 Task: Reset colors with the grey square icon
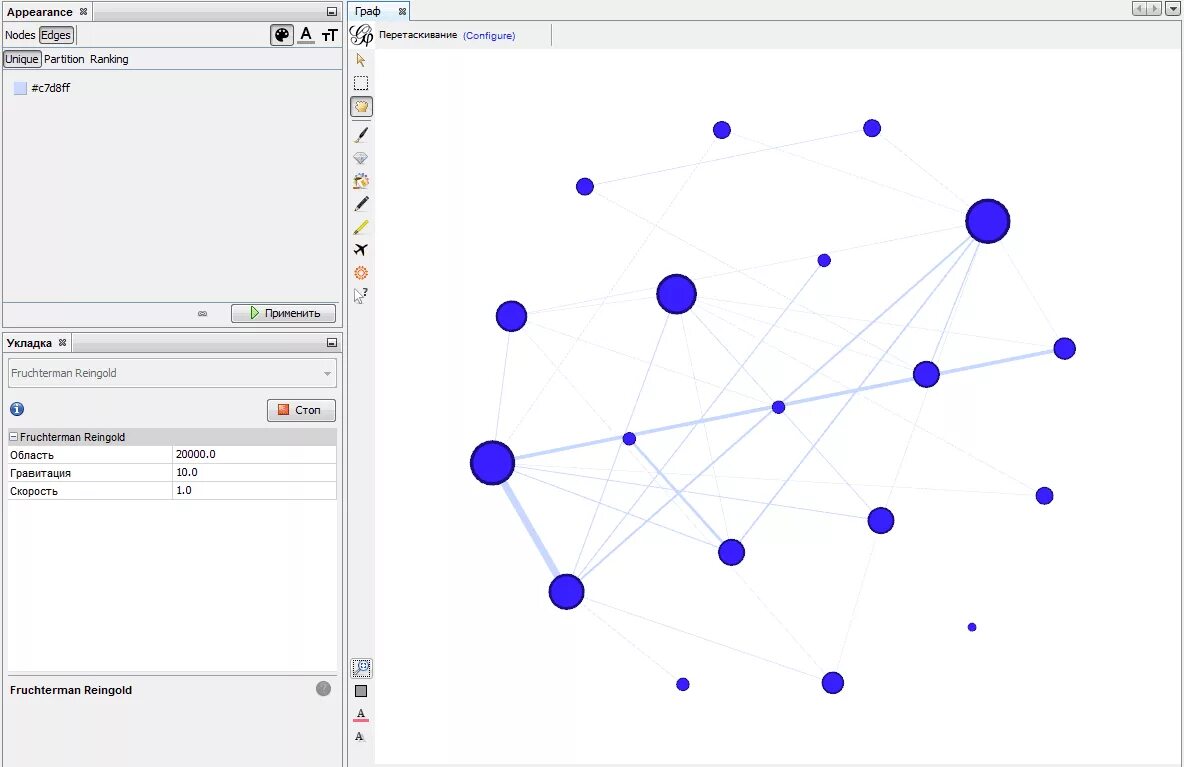click(x=361, y=691)
